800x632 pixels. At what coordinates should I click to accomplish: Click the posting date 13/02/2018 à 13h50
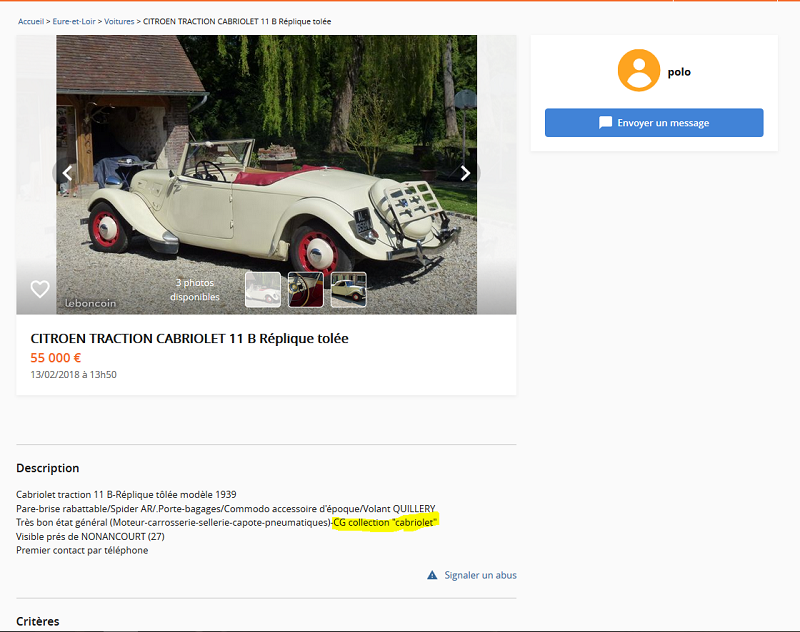[73, 374]
